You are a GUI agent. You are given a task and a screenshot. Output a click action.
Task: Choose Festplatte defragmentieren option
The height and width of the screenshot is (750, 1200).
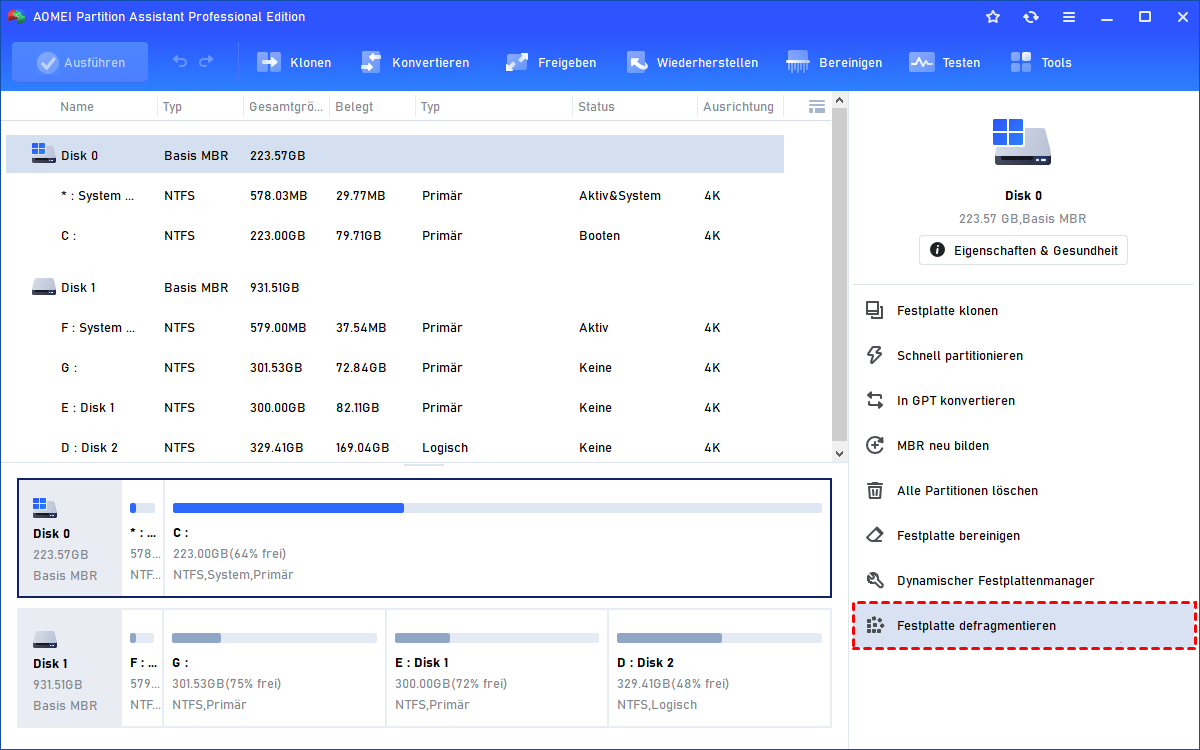click(x=1024, y=626)
